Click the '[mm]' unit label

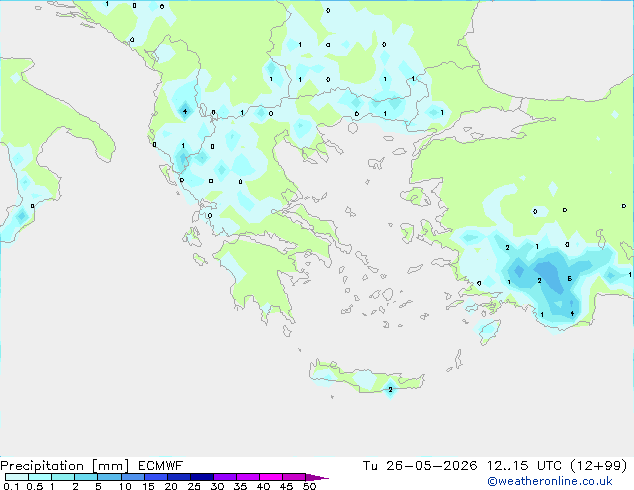[110, 466]
